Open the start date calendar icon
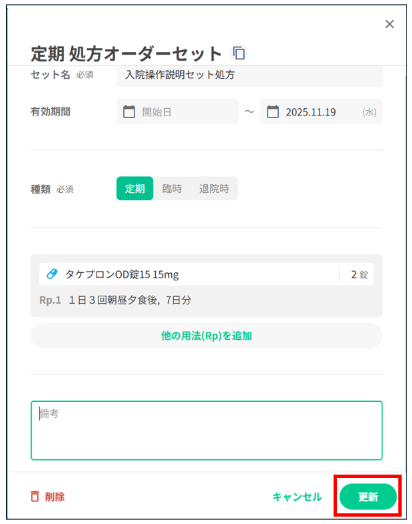412x524 pixels. [129, 112]
